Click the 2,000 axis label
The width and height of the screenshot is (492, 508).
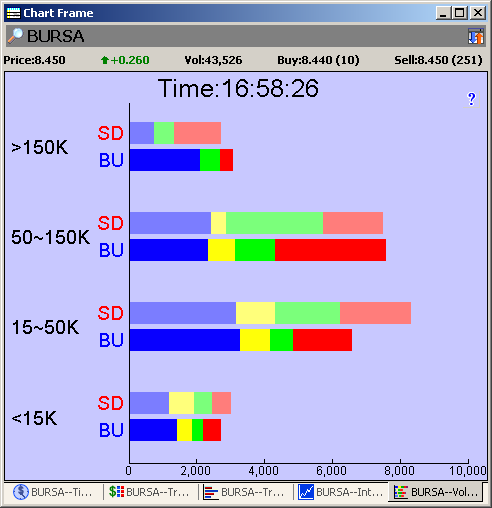(196, 471)
